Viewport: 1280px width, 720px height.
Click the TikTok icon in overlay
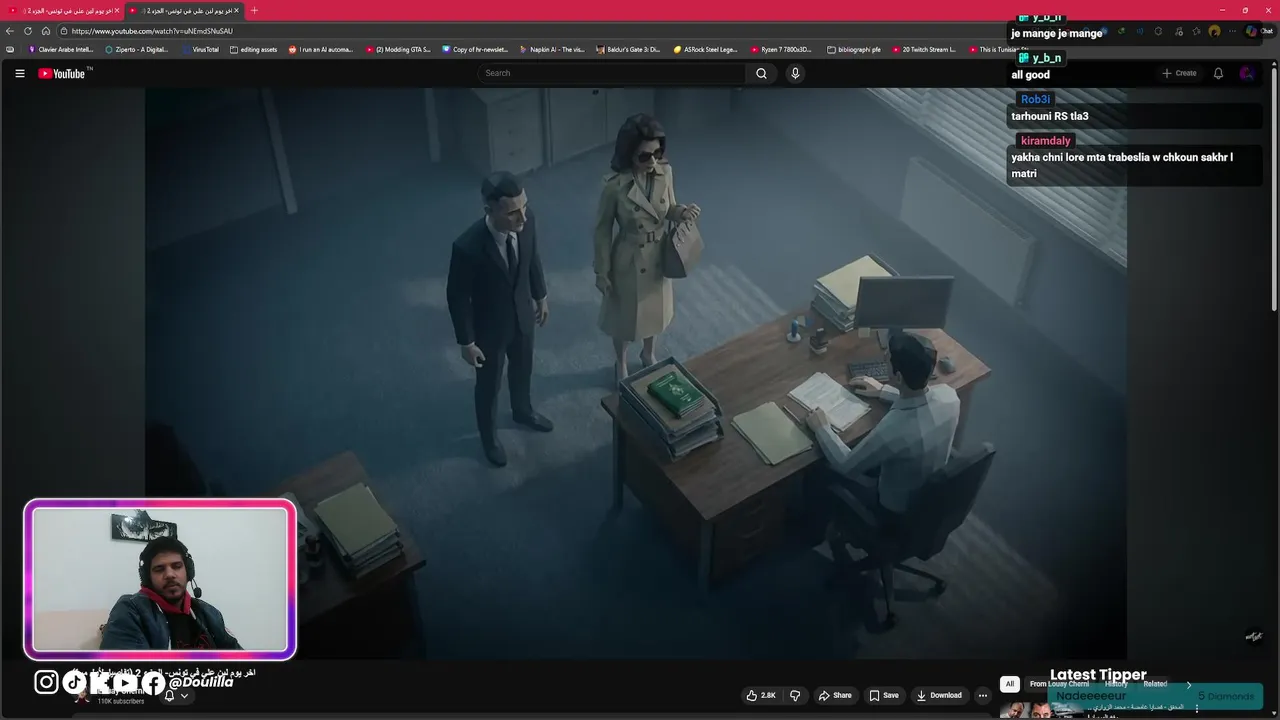click(x=75, y=682)
